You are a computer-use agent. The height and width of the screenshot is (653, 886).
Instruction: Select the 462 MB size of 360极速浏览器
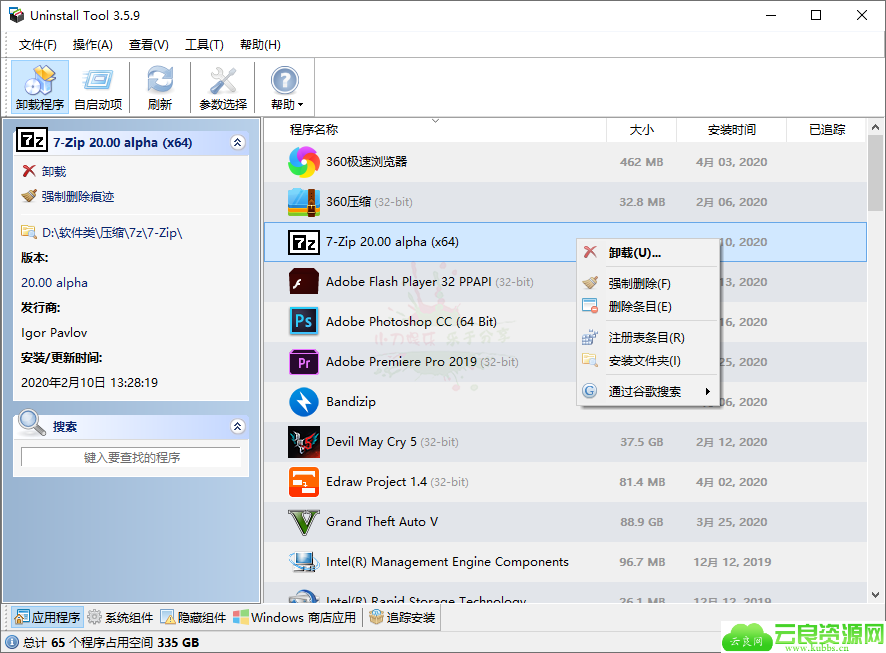tap(641, 162)
